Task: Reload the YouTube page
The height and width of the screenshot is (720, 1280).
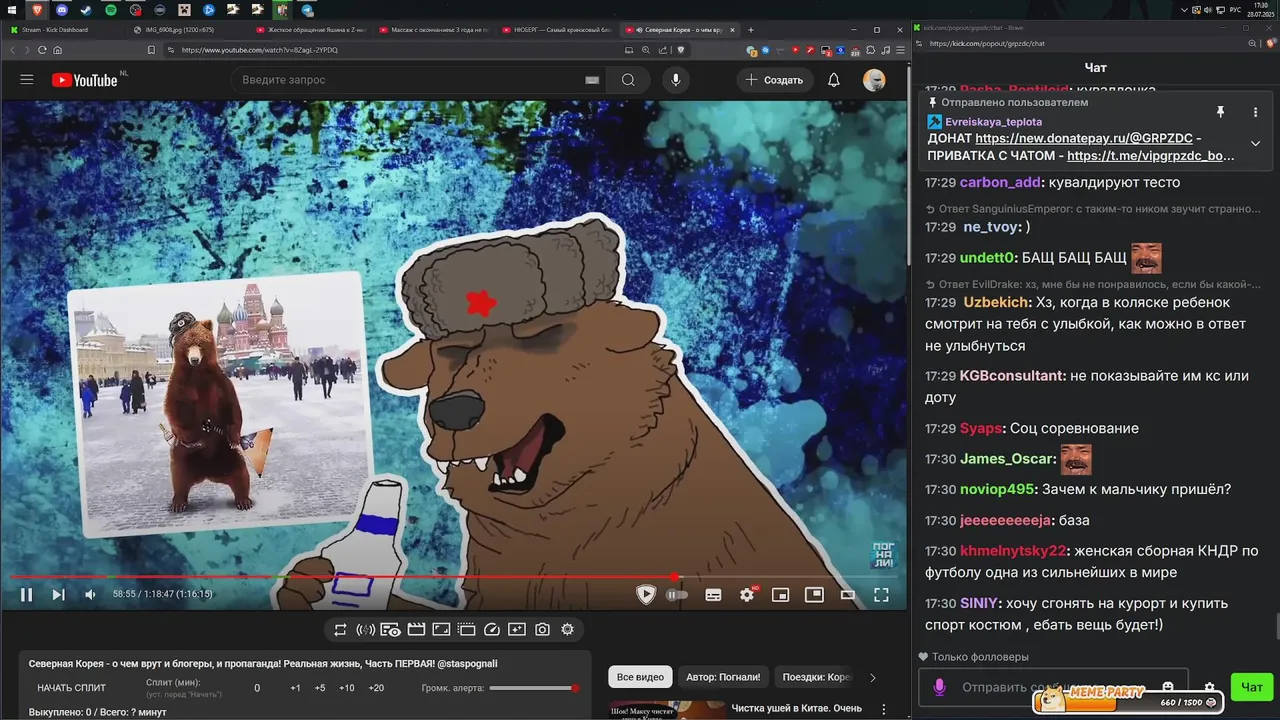Action: click(x=42, y=50)
